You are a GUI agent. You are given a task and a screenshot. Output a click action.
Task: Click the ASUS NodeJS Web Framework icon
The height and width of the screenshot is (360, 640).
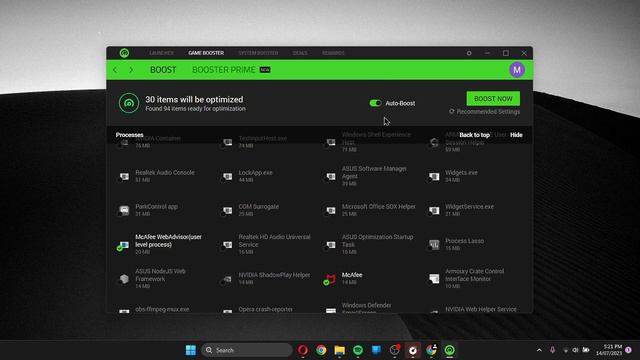click(124, 279)
